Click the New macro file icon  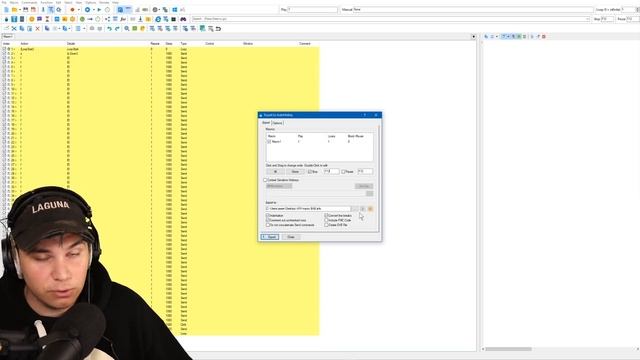(x=6, y=9)
